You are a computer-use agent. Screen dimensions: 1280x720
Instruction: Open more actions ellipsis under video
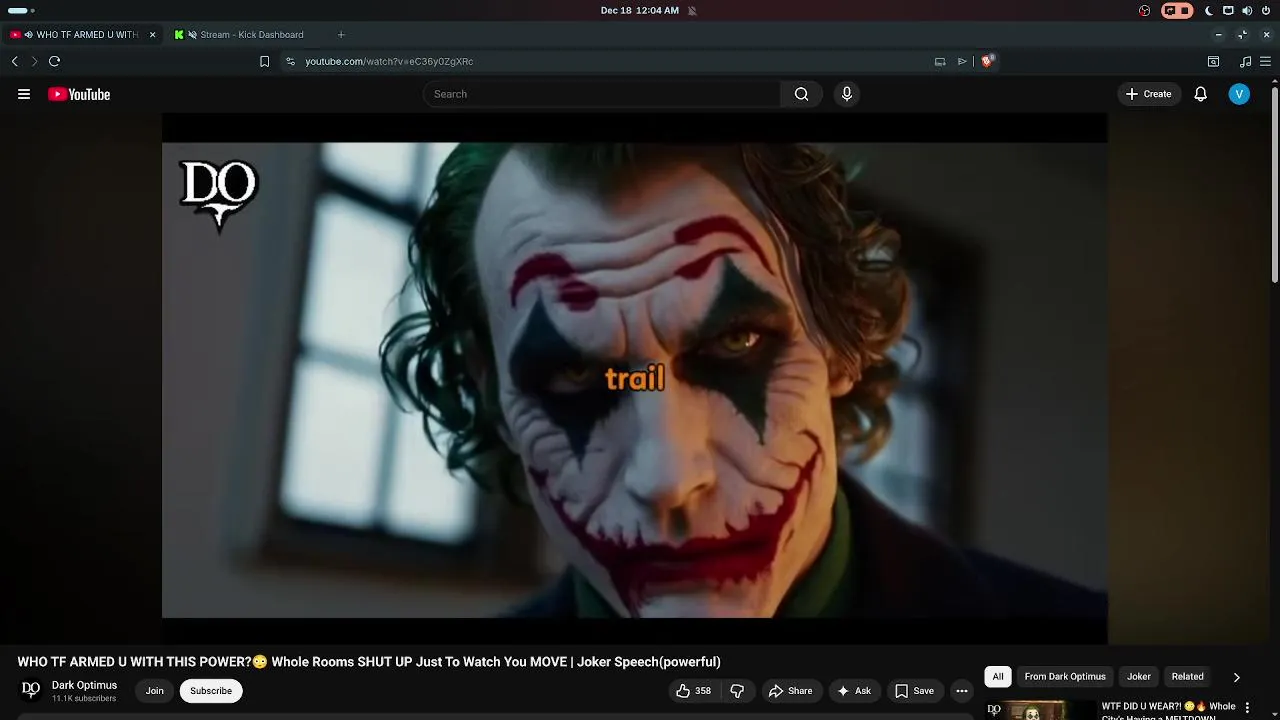[x=962, y=691]
